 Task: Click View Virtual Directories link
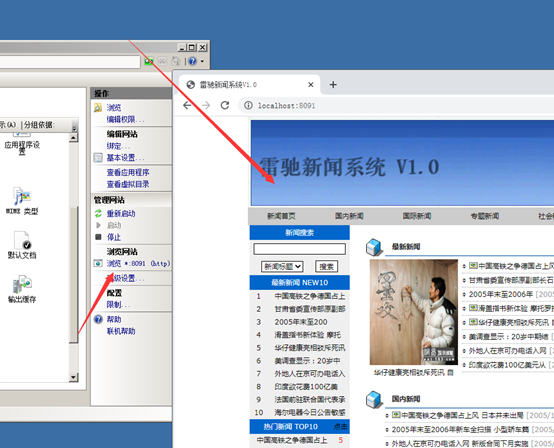(x=128, y=184)
